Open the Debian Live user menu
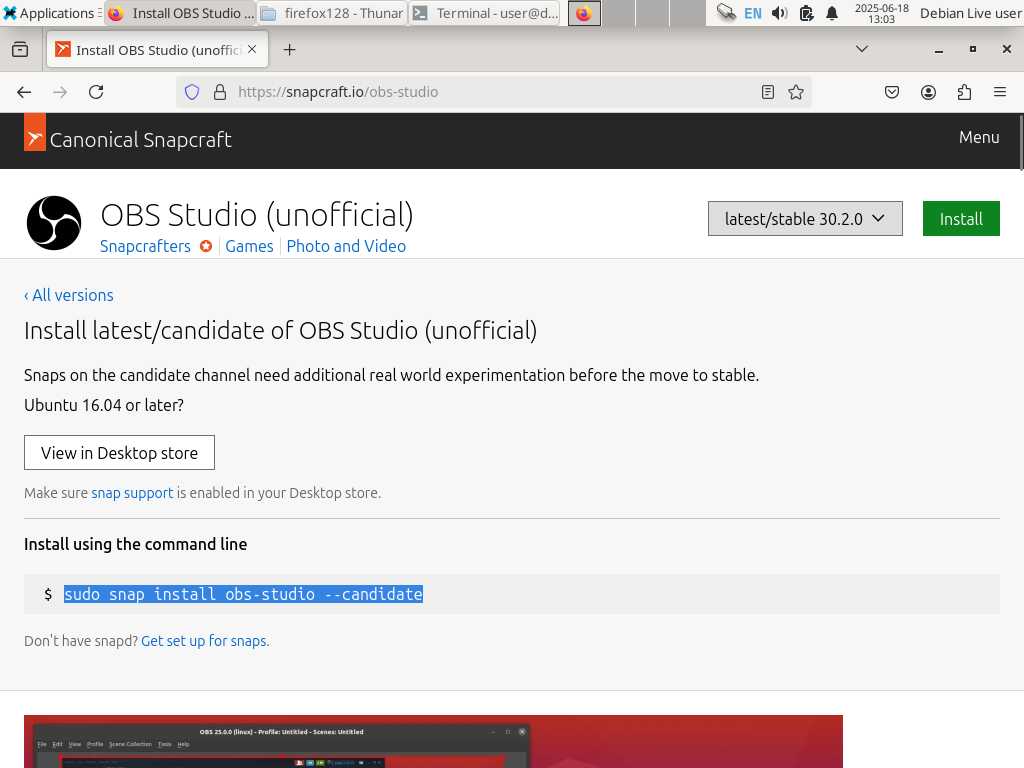Screen dimensions: 1024x768 coord(970,13)
